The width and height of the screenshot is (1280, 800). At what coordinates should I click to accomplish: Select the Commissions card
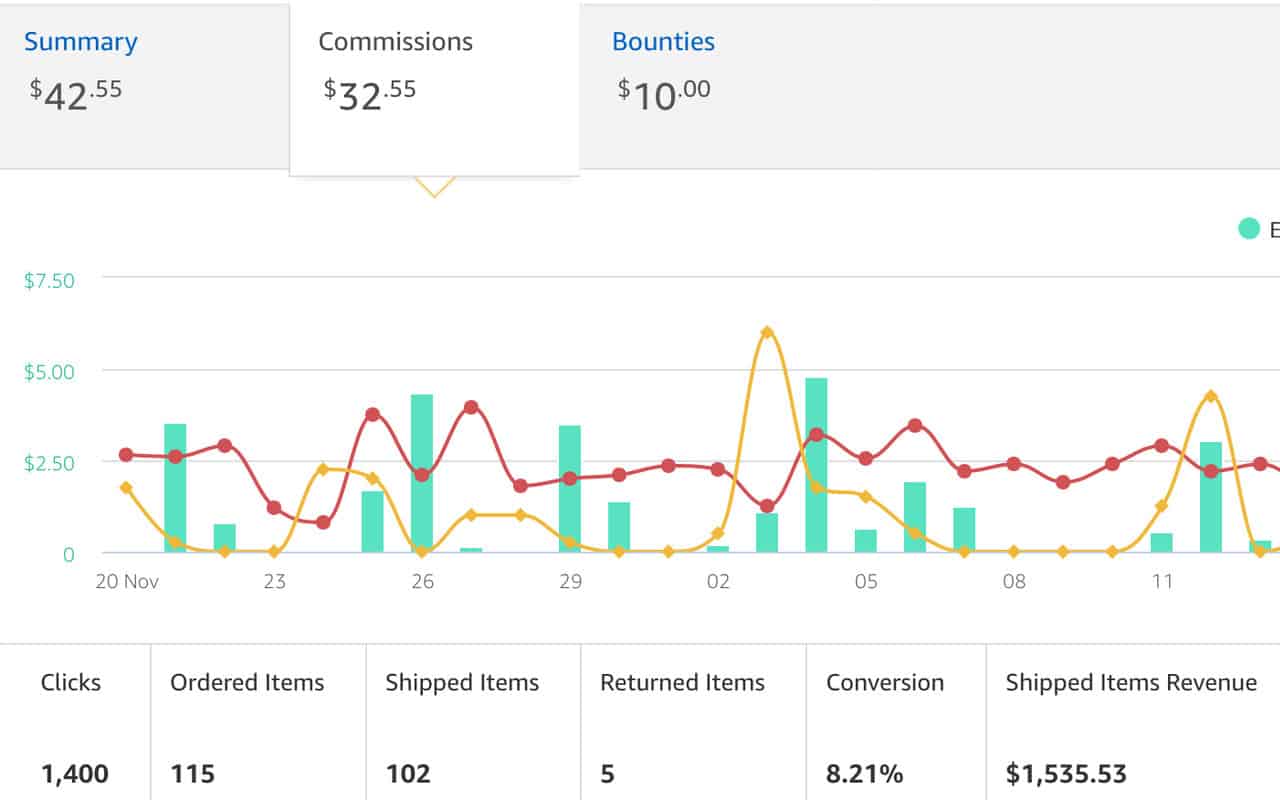tap(396, 42)
